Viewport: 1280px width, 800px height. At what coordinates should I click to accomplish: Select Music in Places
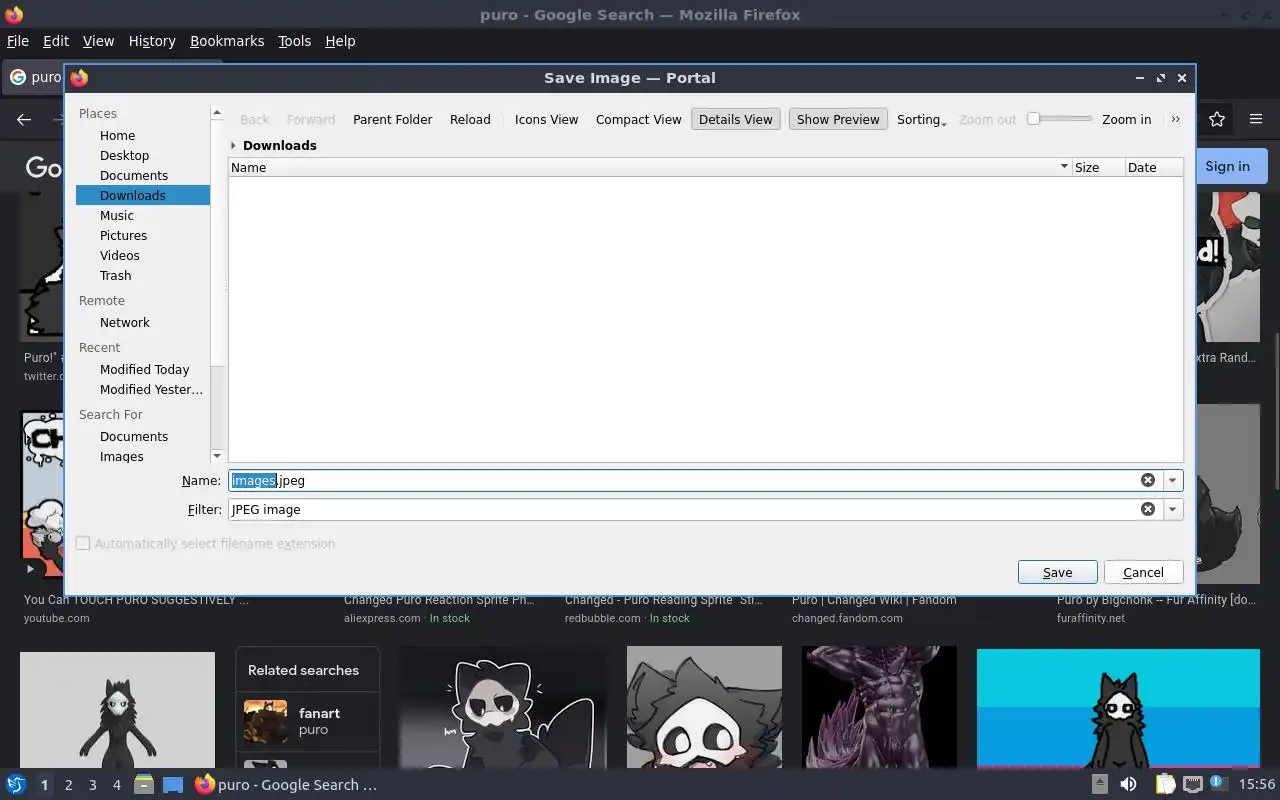pos(116,215)
